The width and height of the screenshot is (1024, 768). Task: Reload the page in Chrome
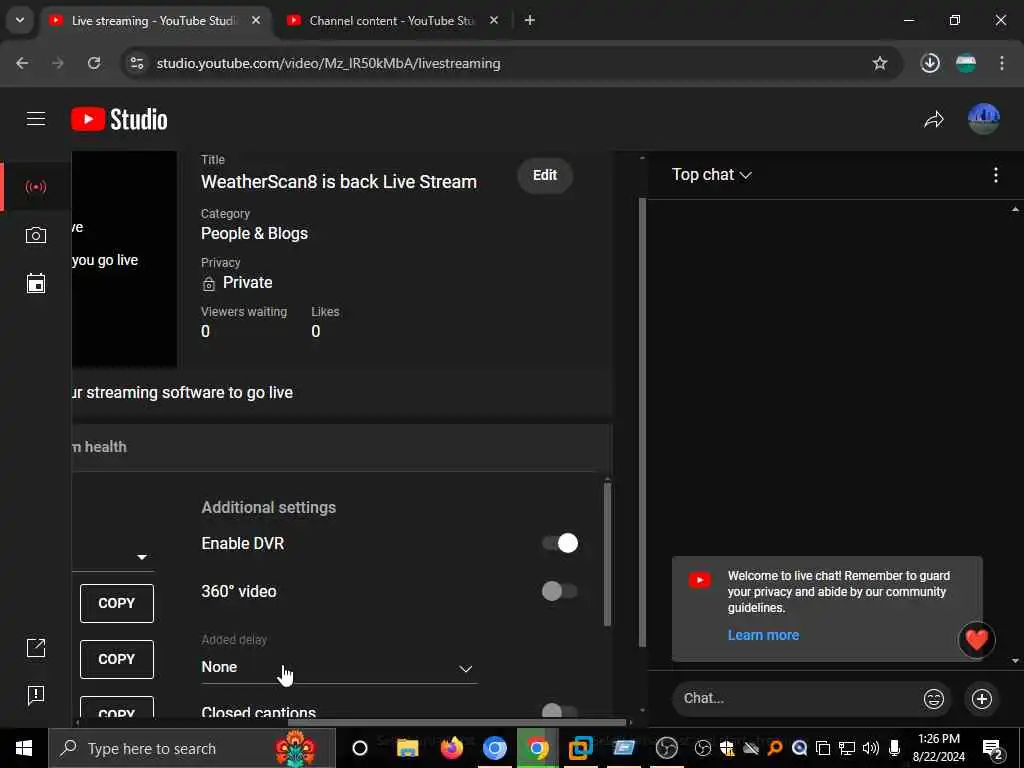pyautogui.click(x=94, y=63)
